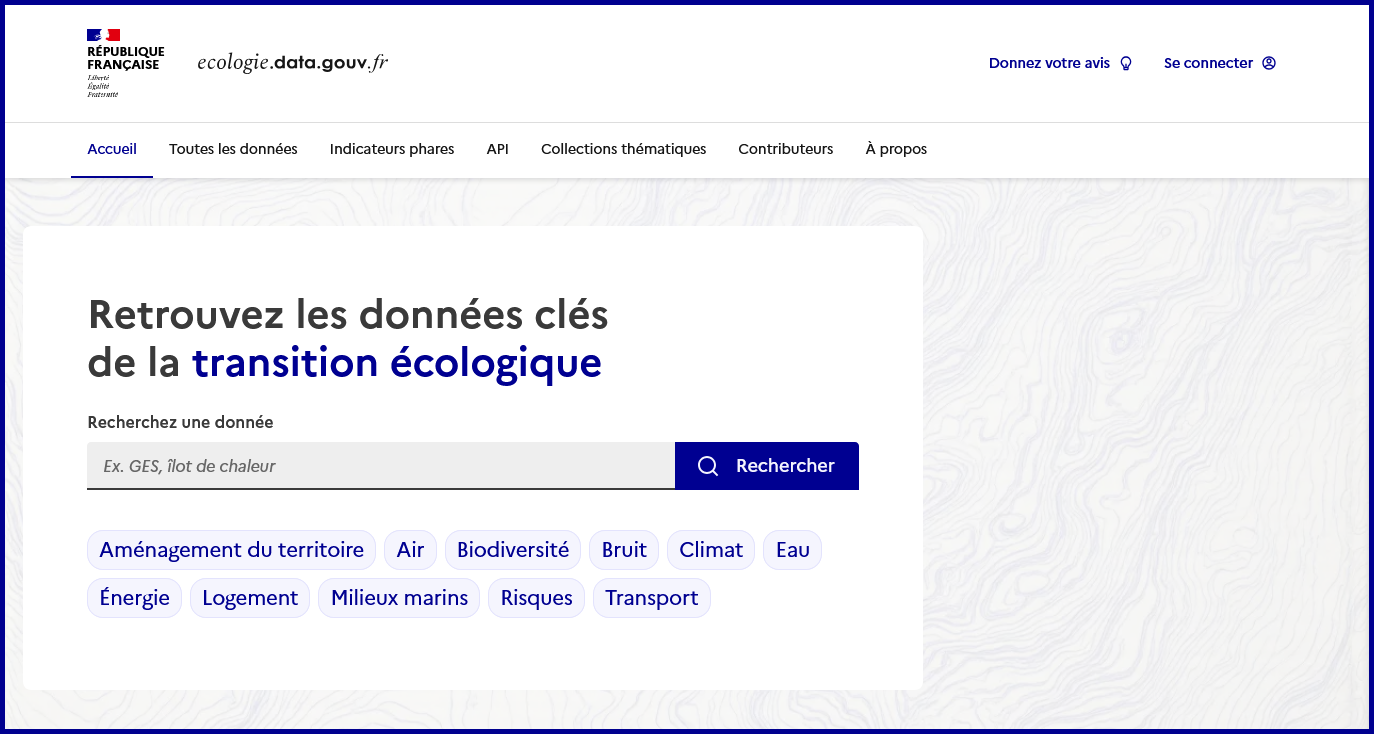This screenshot has width=1374, height=734.
Task: Focus the Recherchez une donnée search field
Action: click(381, 466)
